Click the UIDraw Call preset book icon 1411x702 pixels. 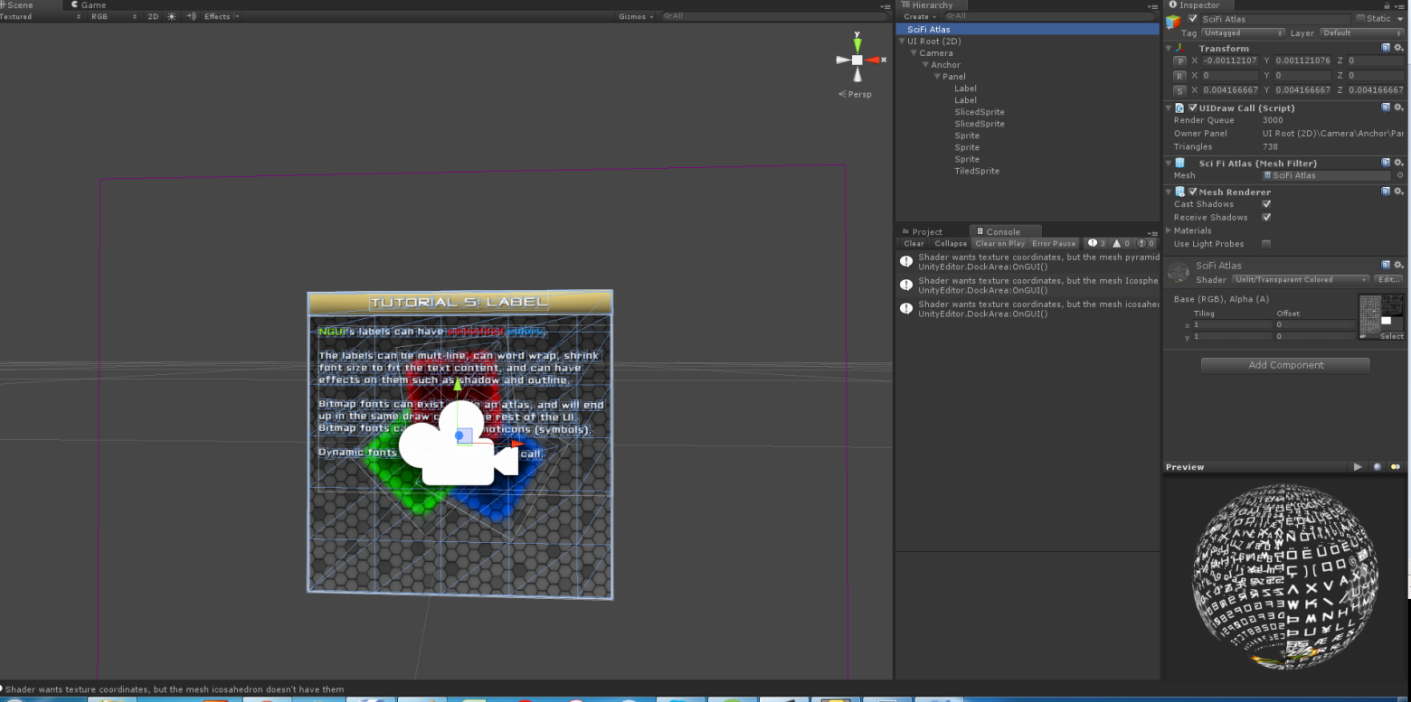pyautogui.click(x=1385, y=107)
